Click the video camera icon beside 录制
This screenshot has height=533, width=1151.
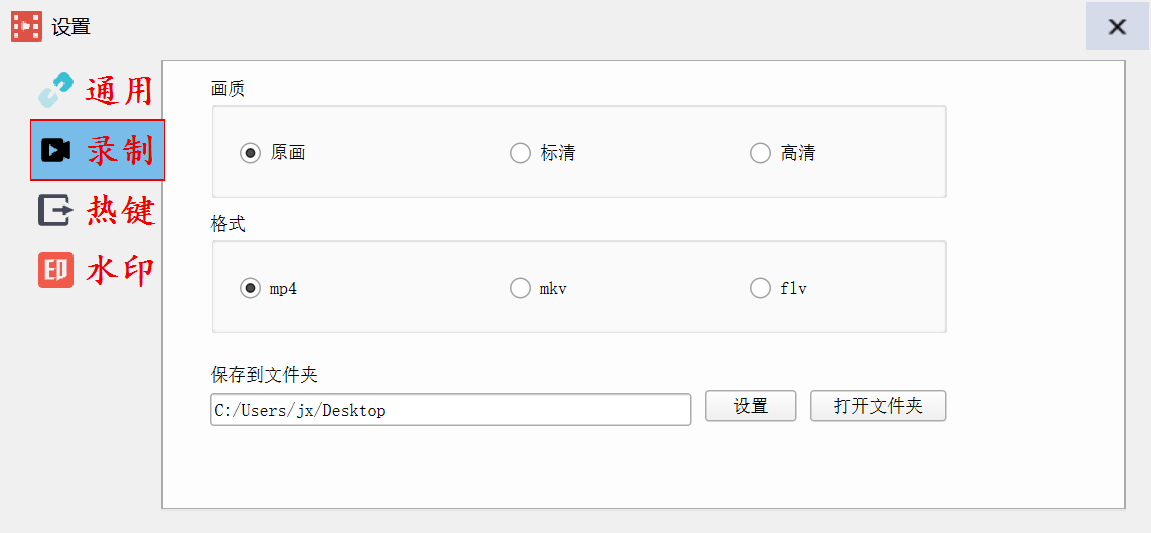tap(55, 150)
